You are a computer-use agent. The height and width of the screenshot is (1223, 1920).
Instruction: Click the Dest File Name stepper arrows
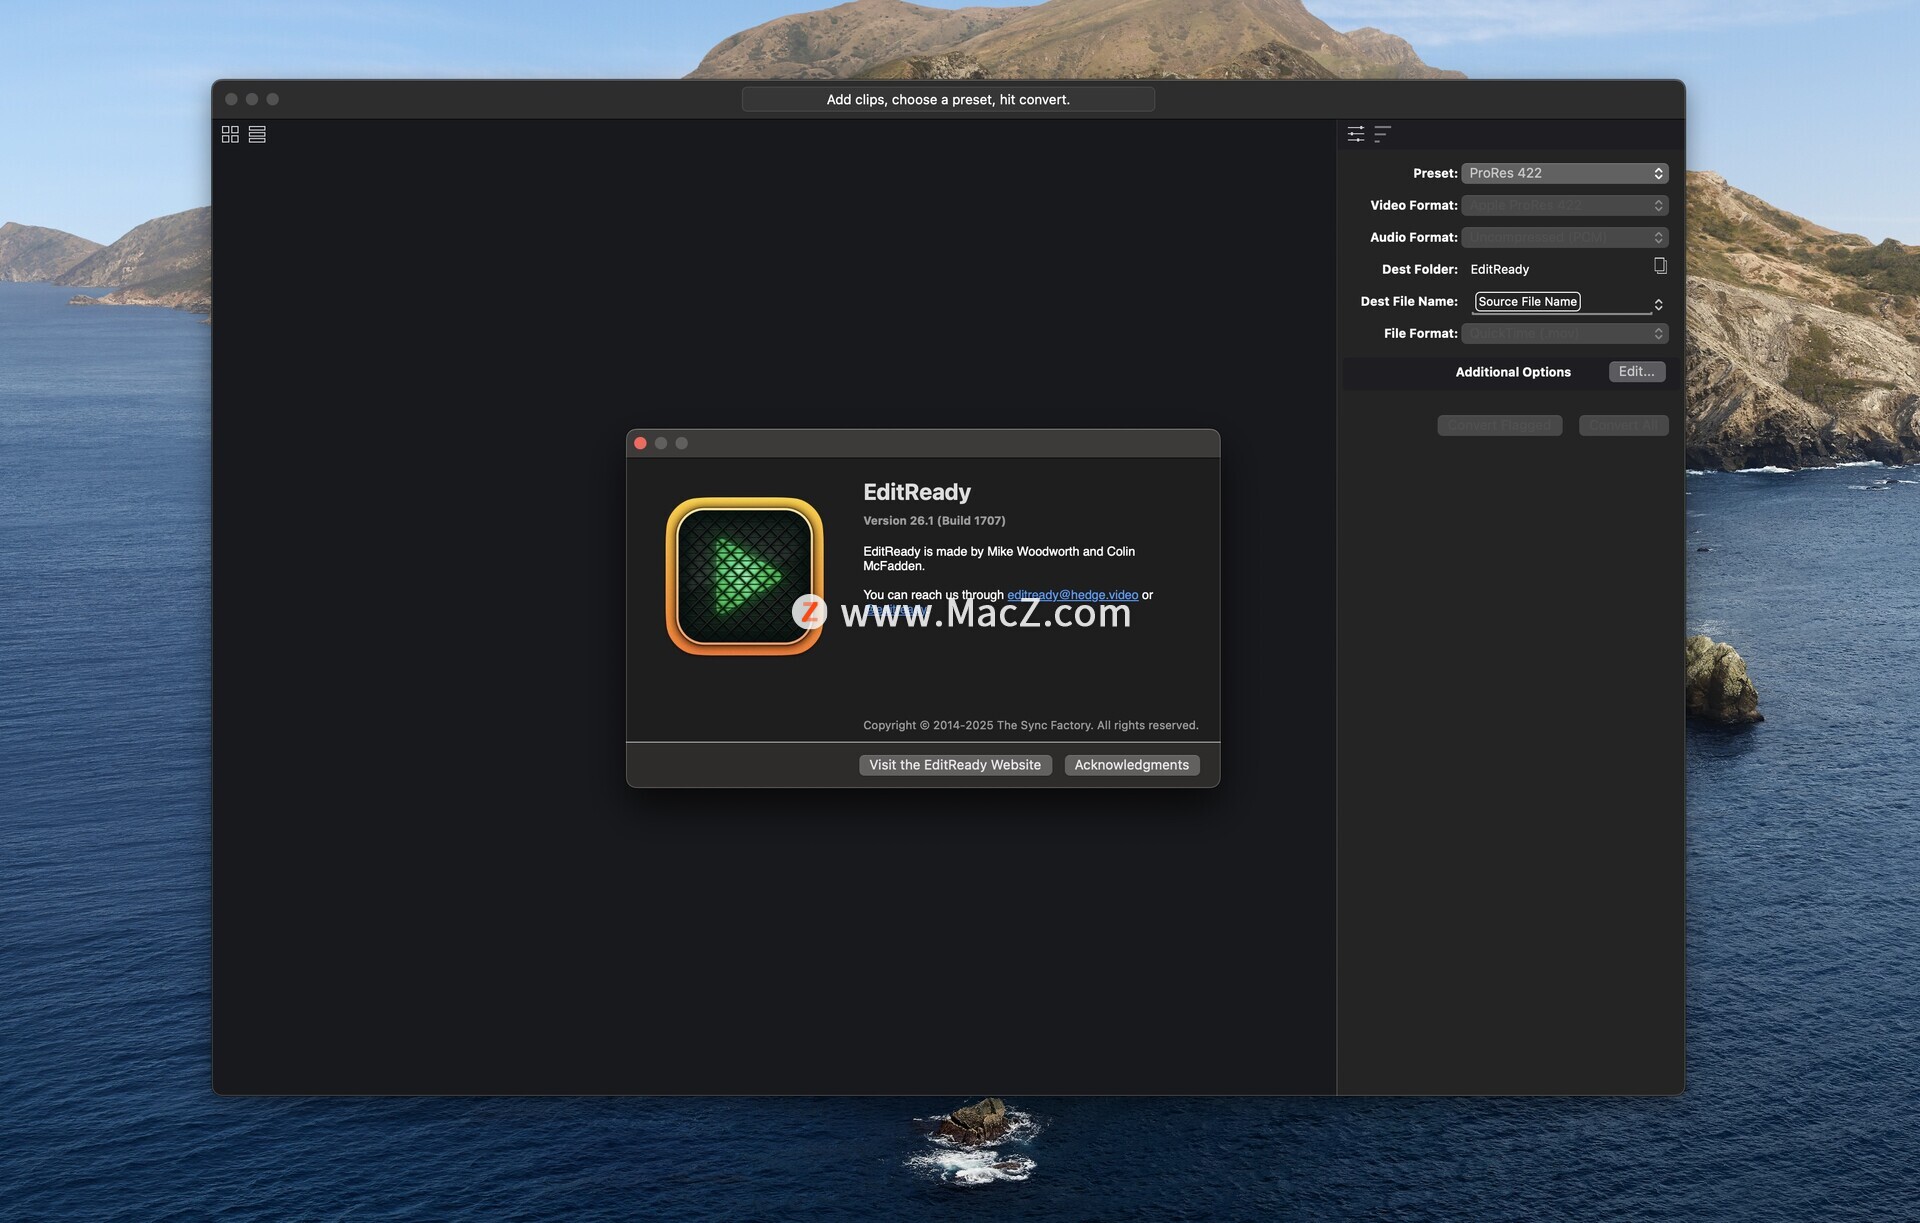tap(1658, 304)
